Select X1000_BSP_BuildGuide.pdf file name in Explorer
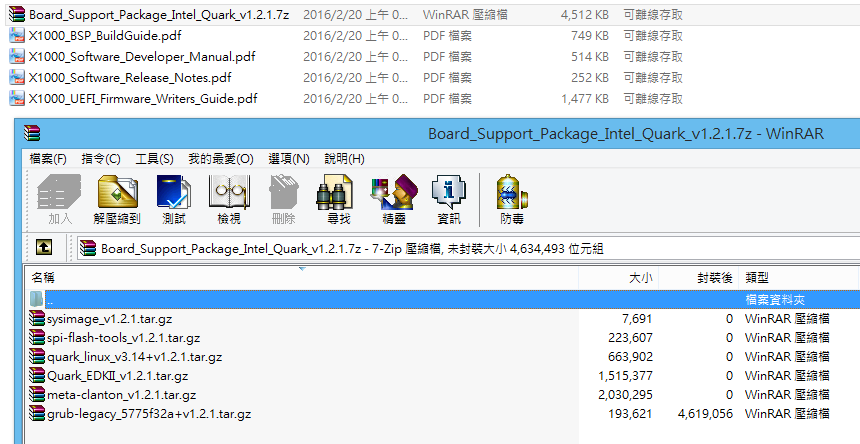 click(x=105, y=36)
